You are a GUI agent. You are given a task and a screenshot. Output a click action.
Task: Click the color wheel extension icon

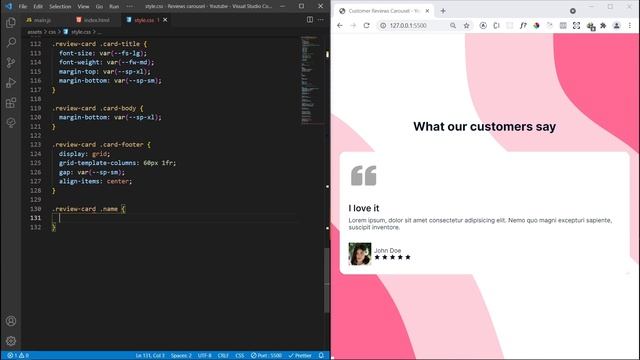pyautogui.click(x=536, y=25)
